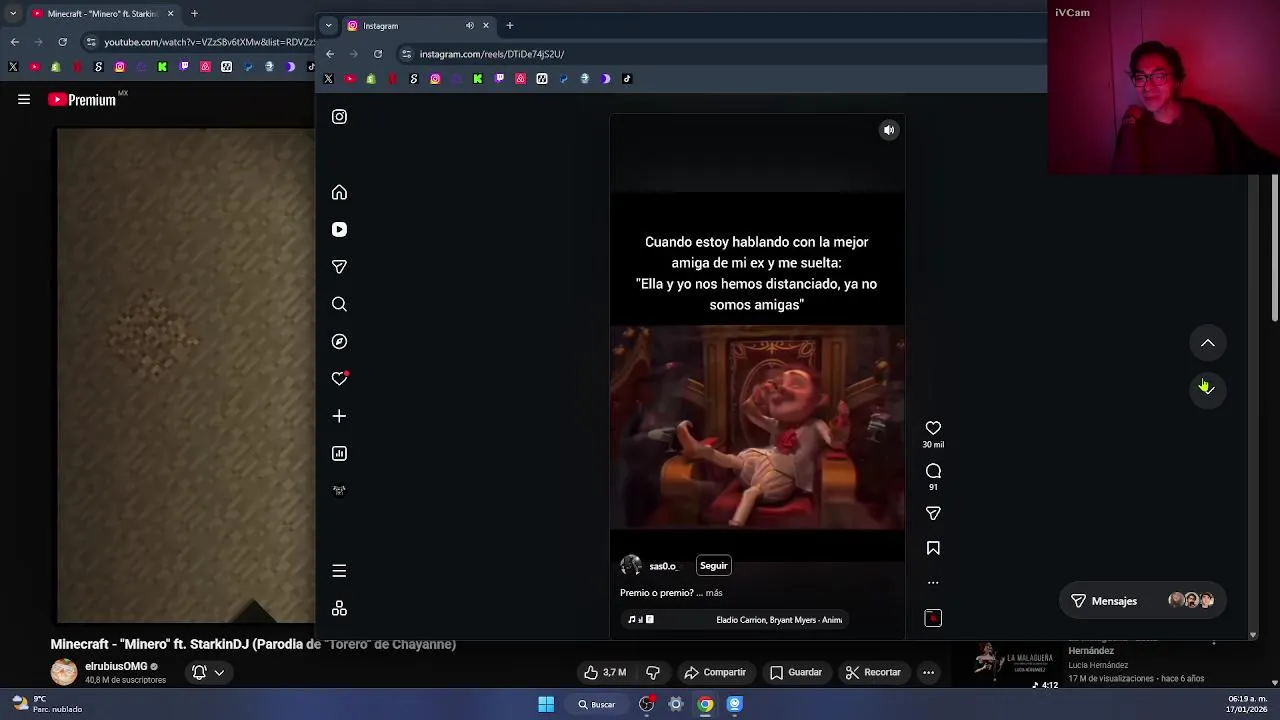Image resolution: width=1280 pixels, height=720 pixels.
Task: Open reel more options three dots
Action: point(933,583)
